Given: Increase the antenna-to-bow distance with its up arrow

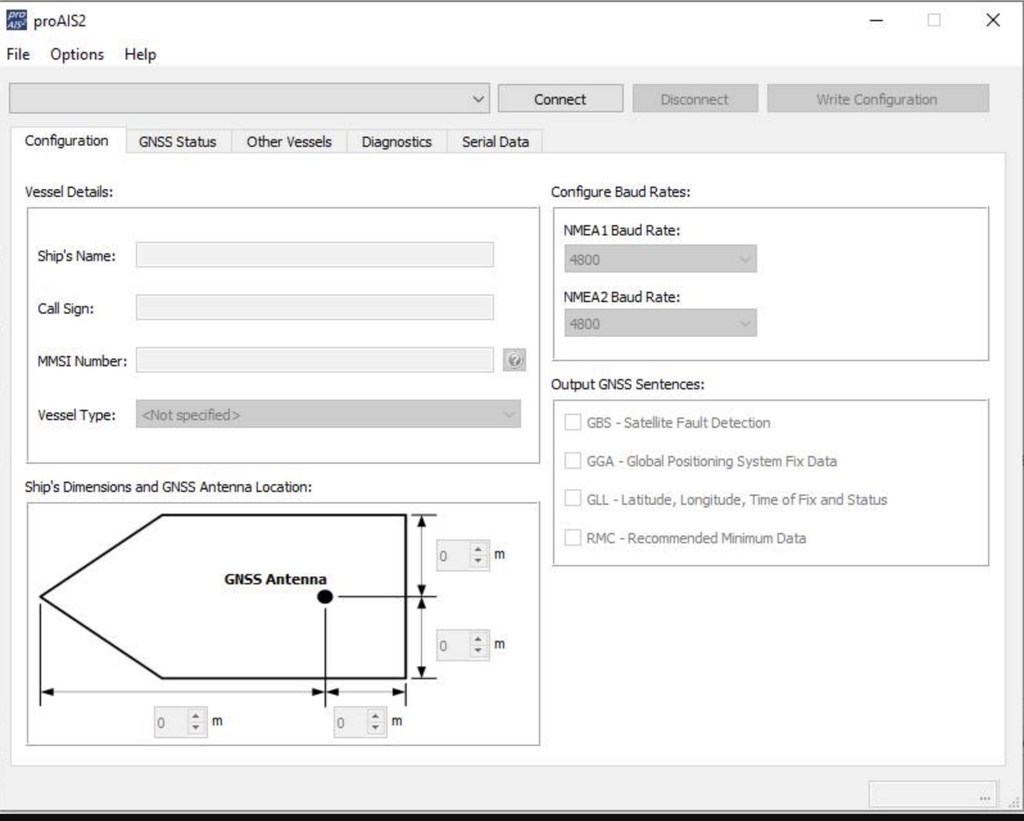Looking at the screenshot, I should [x=196, y=716].
